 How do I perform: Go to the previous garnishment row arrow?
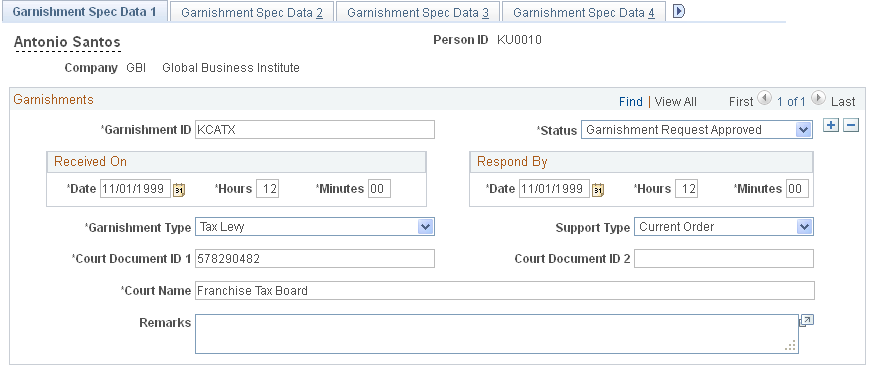click(764, 98)
